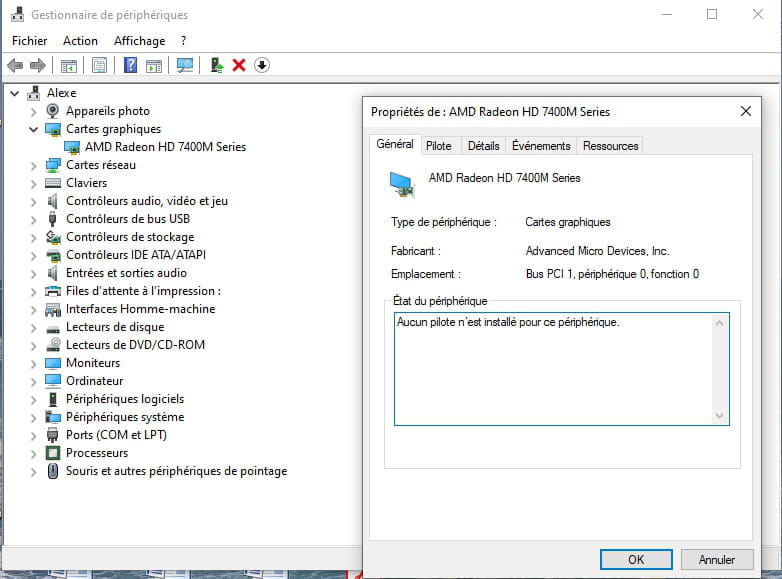This screenshot has width=782, height=579.
Task: Click the Périphériques système folder icon
Action: point(52,416)
